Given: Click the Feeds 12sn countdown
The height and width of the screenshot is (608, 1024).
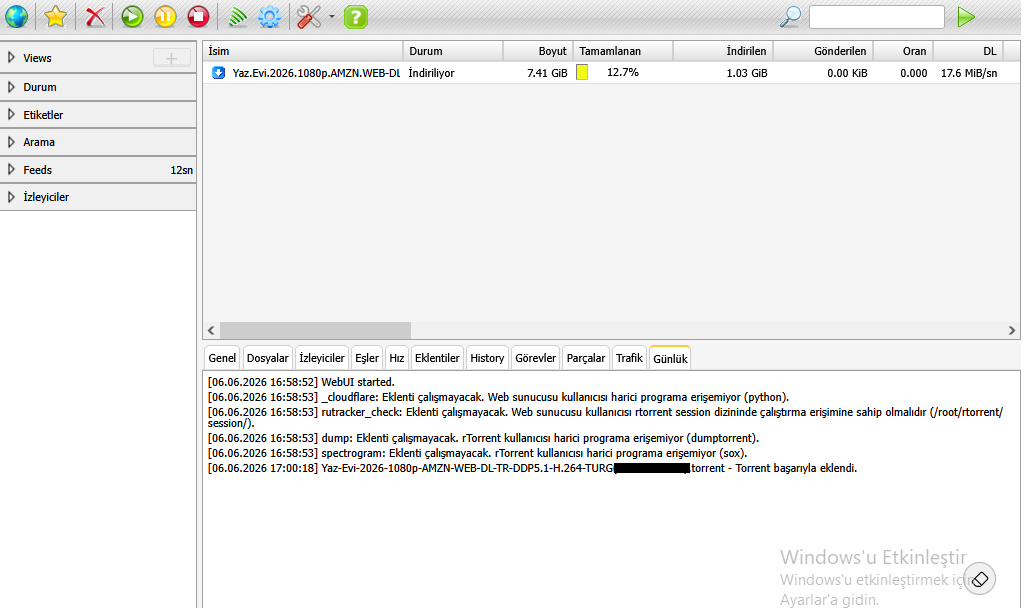Looking at the screenshot, I should point(182,170).
